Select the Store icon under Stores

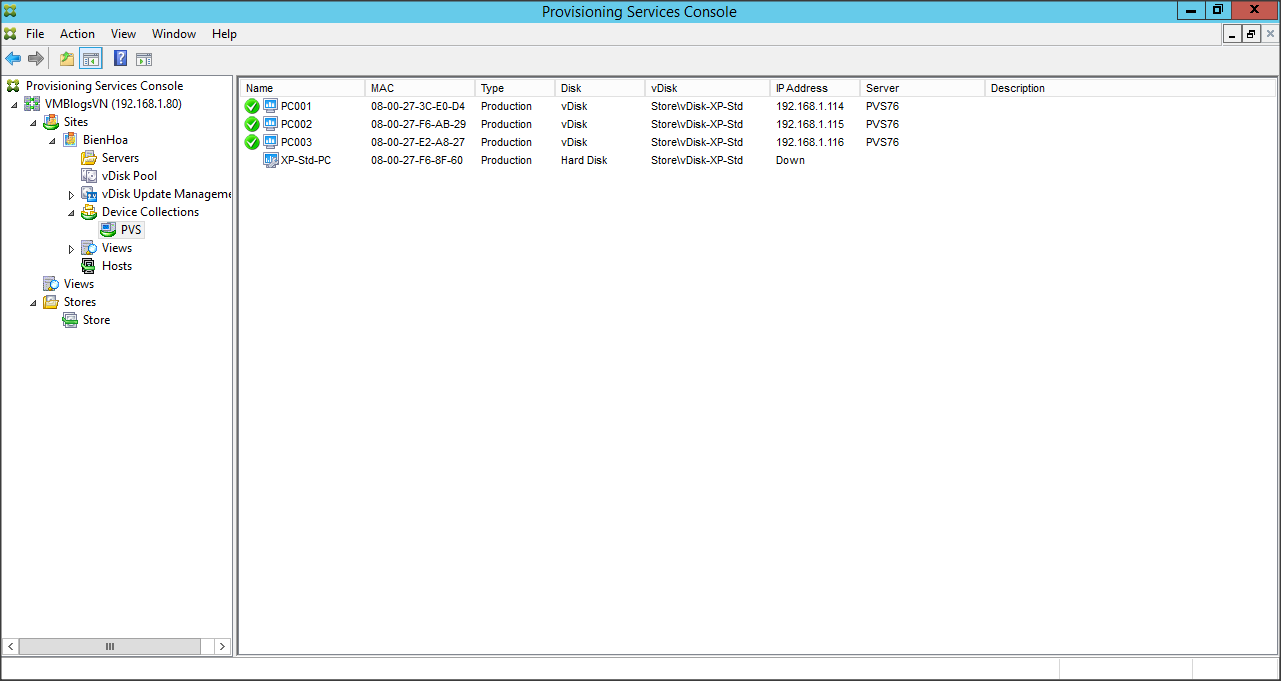[70, 320]
